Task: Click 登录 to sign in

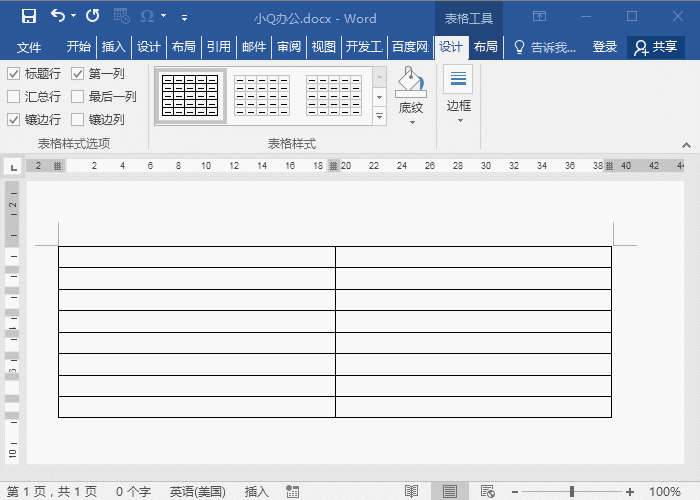Action: click(x=604, y=47)
